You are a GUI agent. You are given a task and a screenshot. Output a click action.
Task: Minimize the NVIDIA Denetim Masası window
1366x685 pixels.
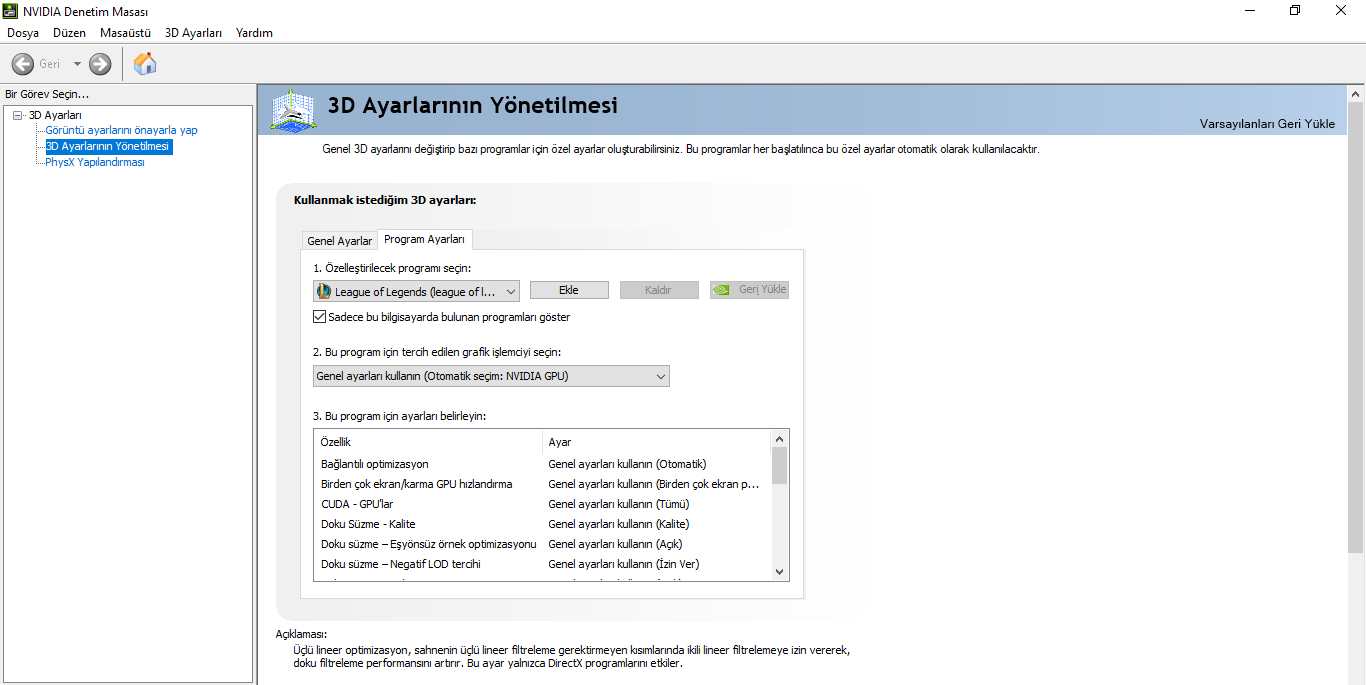pos(1250,10)
